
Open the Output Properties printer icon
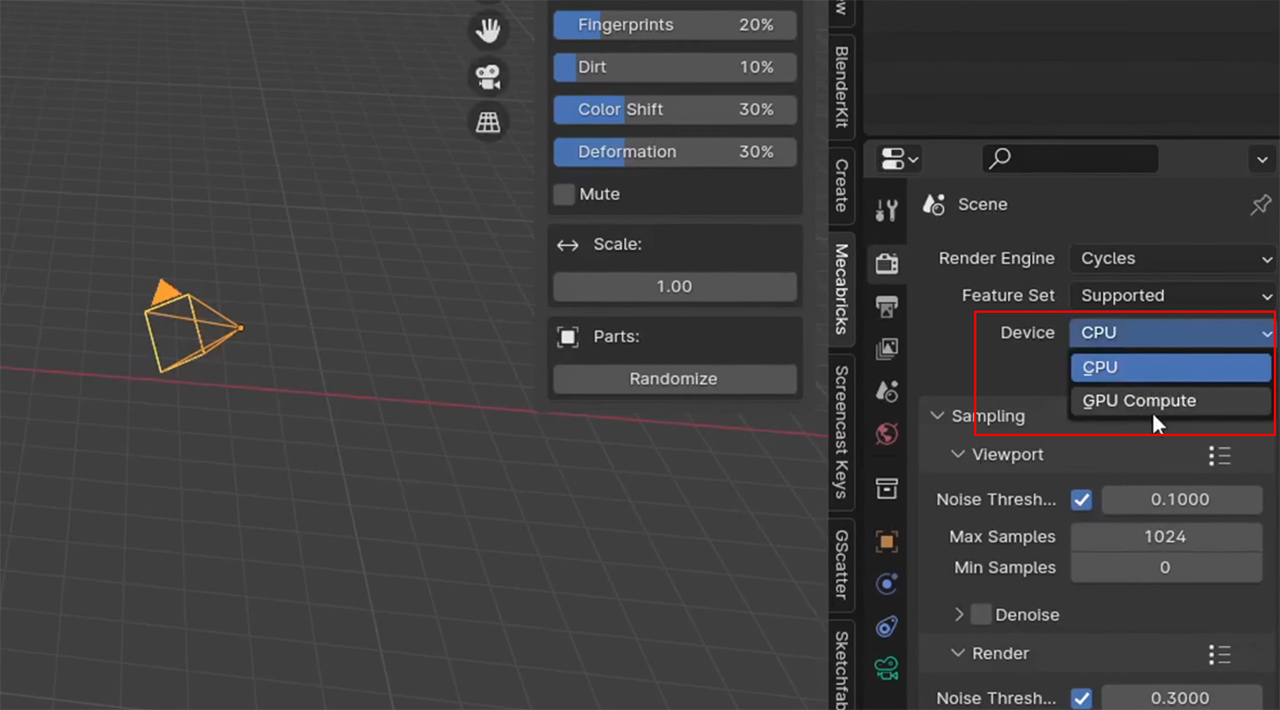[886, 307]
